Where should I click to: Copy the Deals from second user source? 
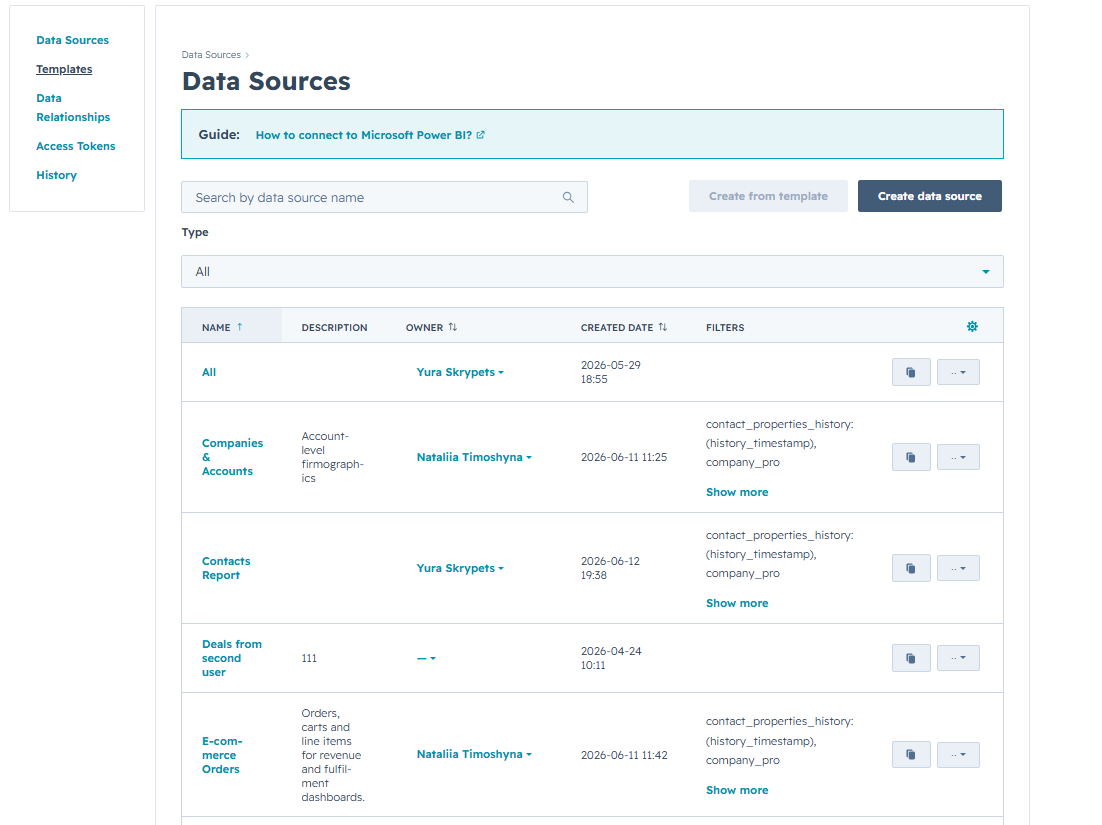pos(911,658)
